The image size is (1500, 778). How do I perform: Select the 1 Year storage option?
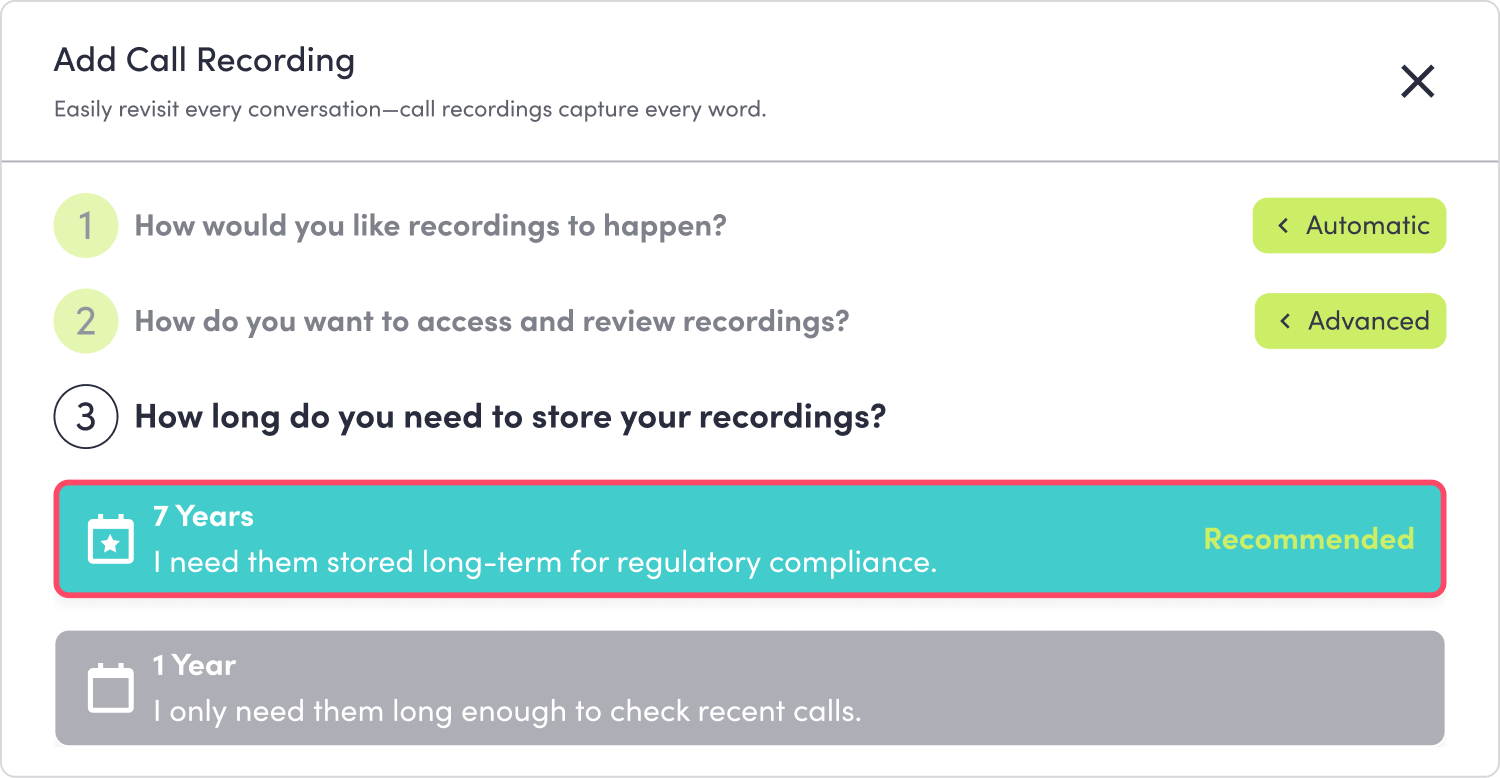click(x=750, y=688)
